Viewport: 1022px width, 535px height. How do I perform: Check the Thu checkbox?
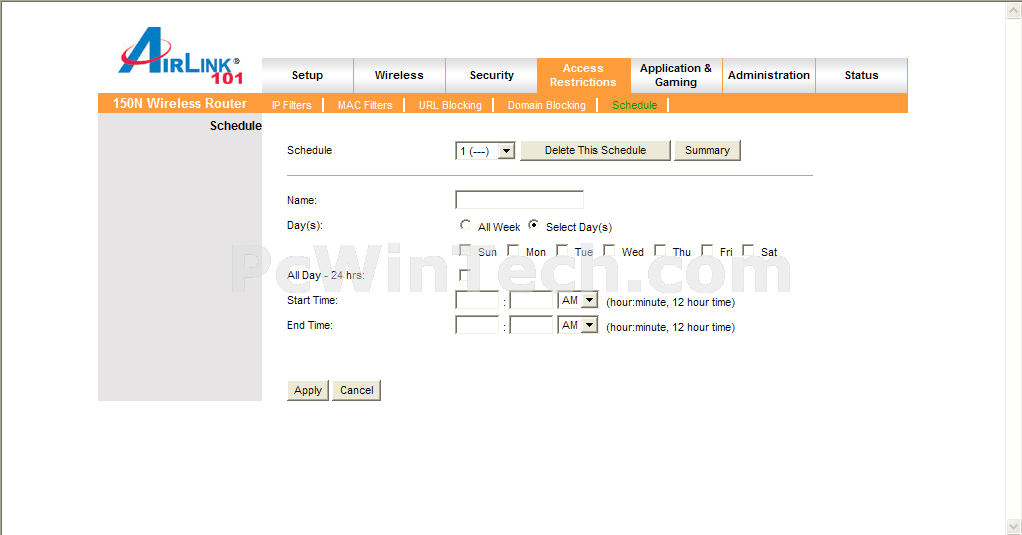pyautogui.click(x=660, y=250)
